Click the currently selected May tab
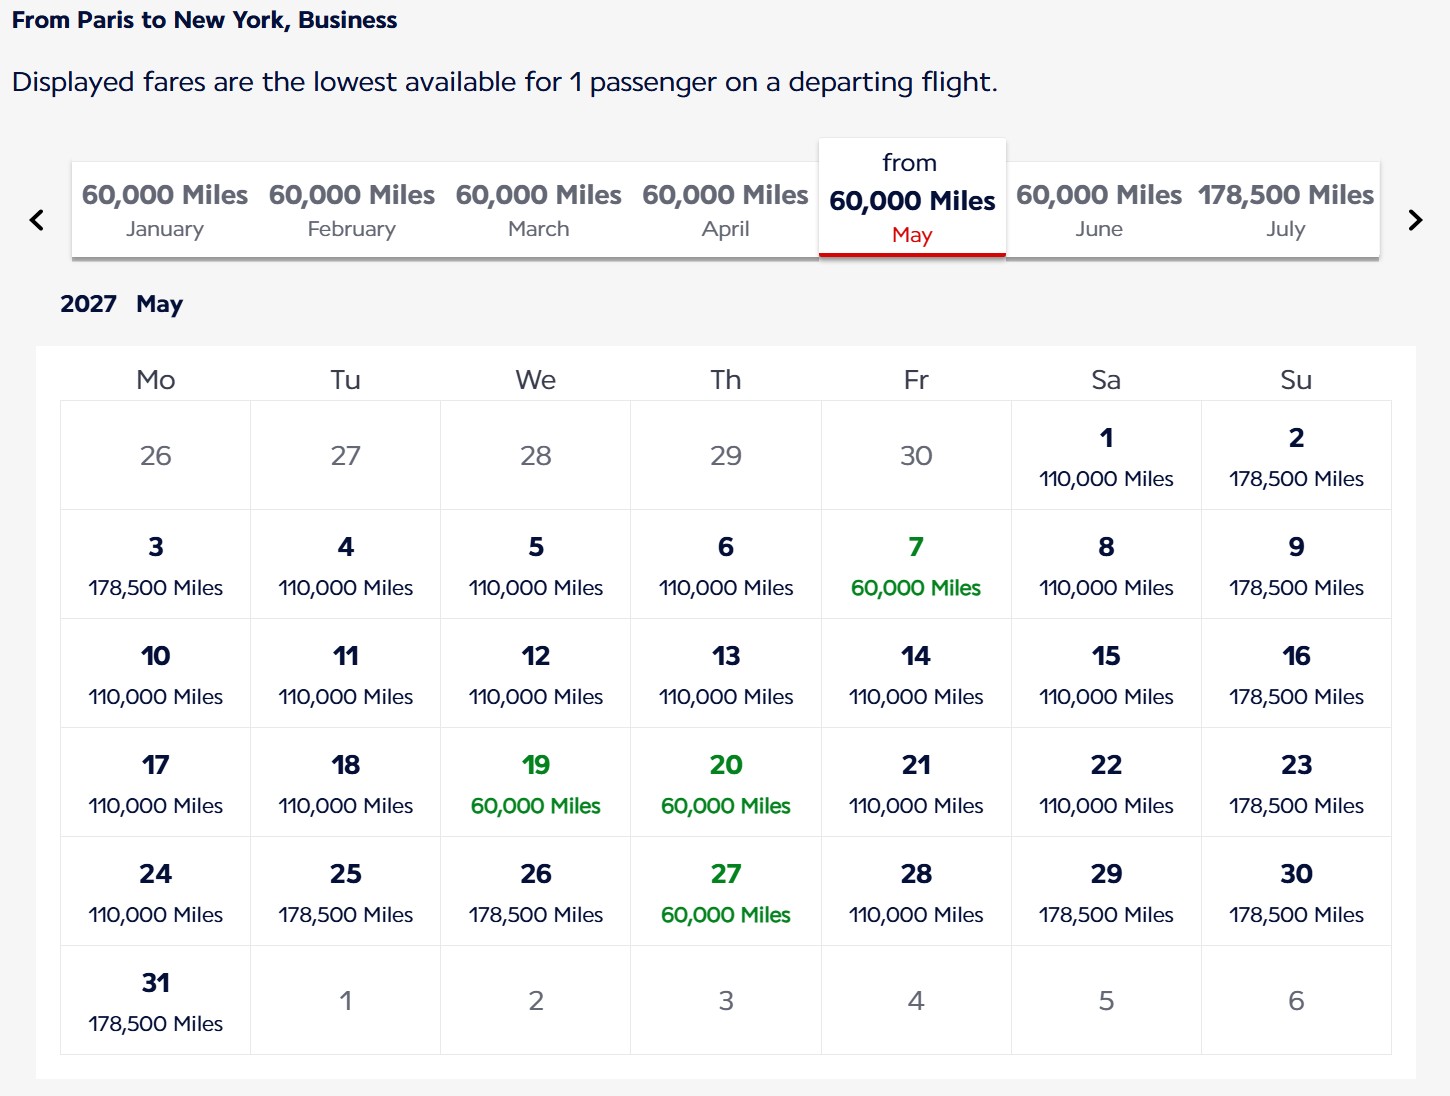The width and height of the screenshot is (1450, 1096). [x=912, y=198]
